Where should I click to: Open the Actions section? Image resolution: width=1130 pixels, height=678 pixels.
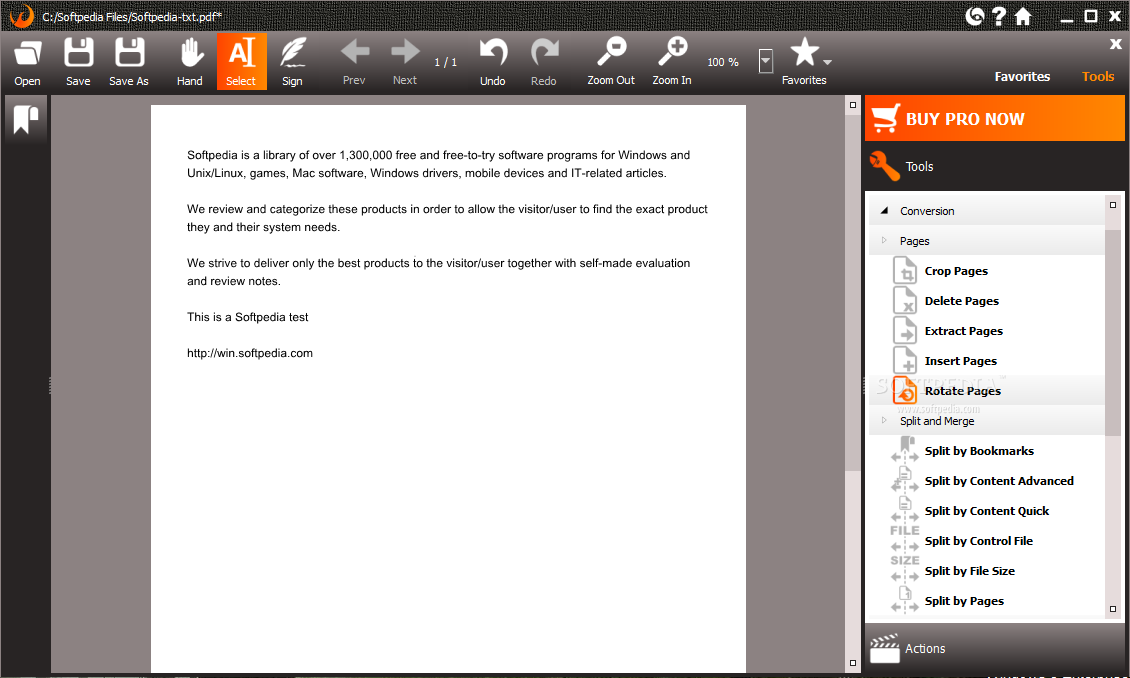[x=995, y=648]
